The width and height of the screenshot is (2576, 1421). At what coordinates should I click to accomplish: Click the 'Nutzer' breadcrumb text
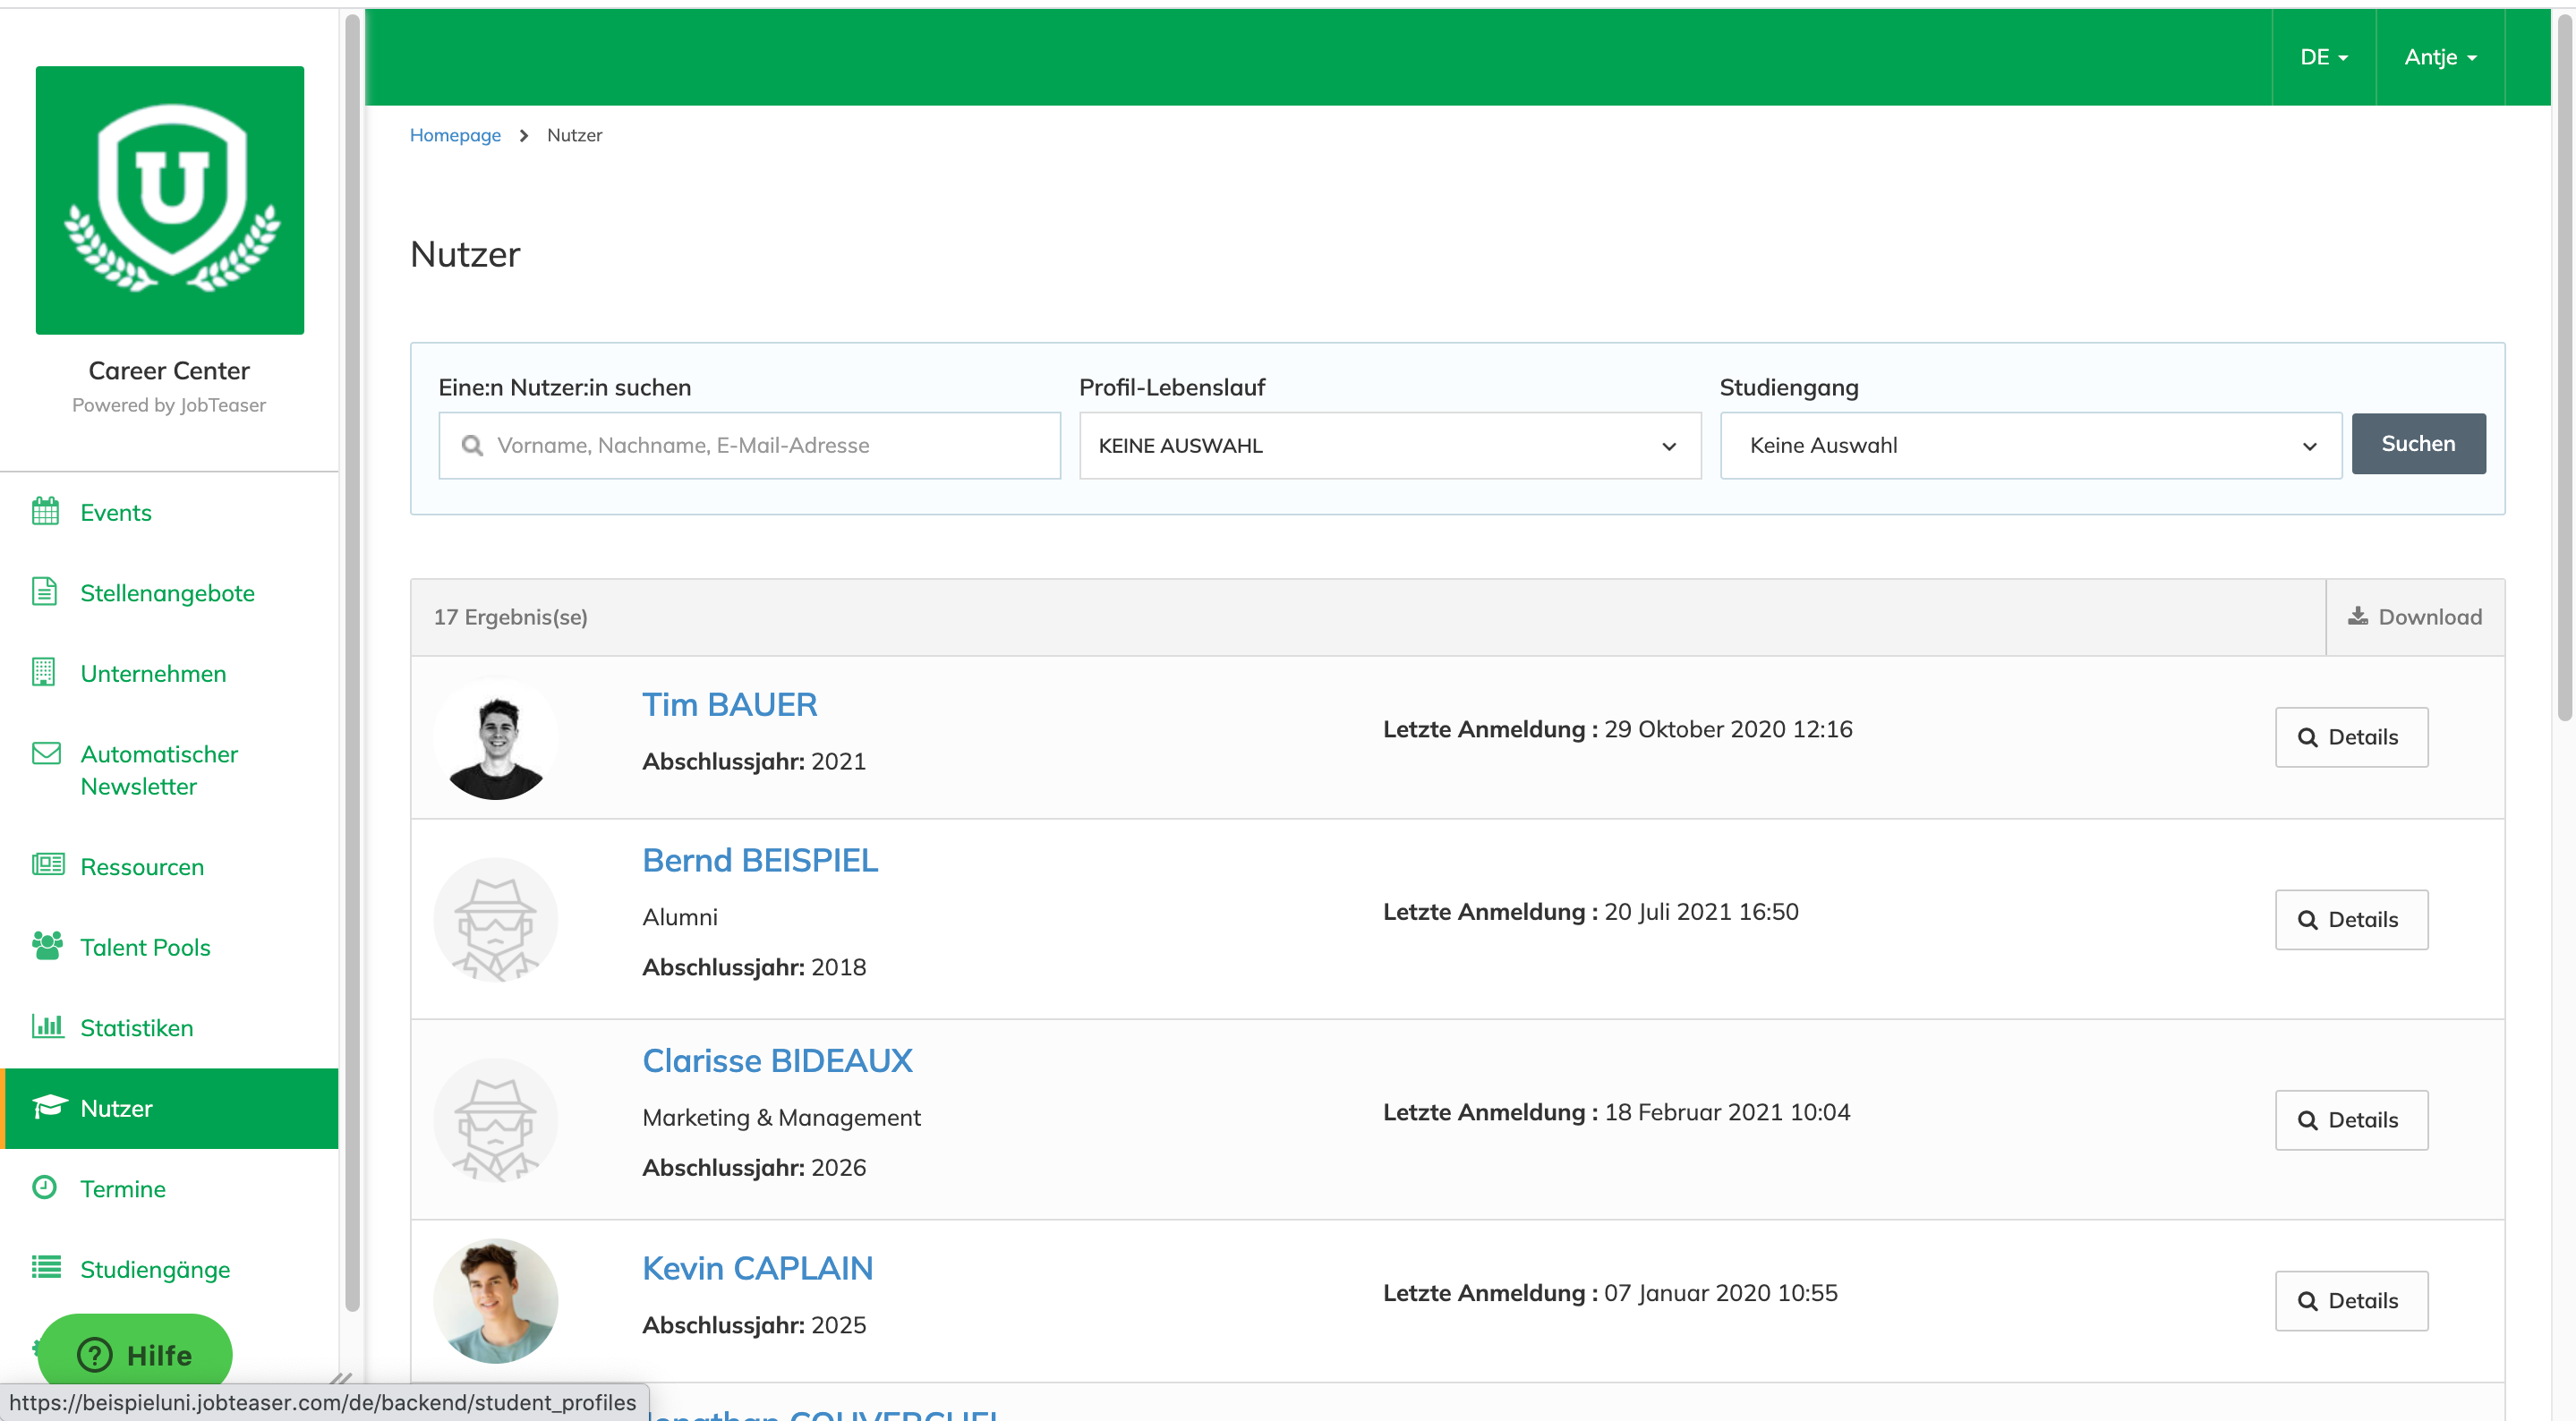point(574,135)
